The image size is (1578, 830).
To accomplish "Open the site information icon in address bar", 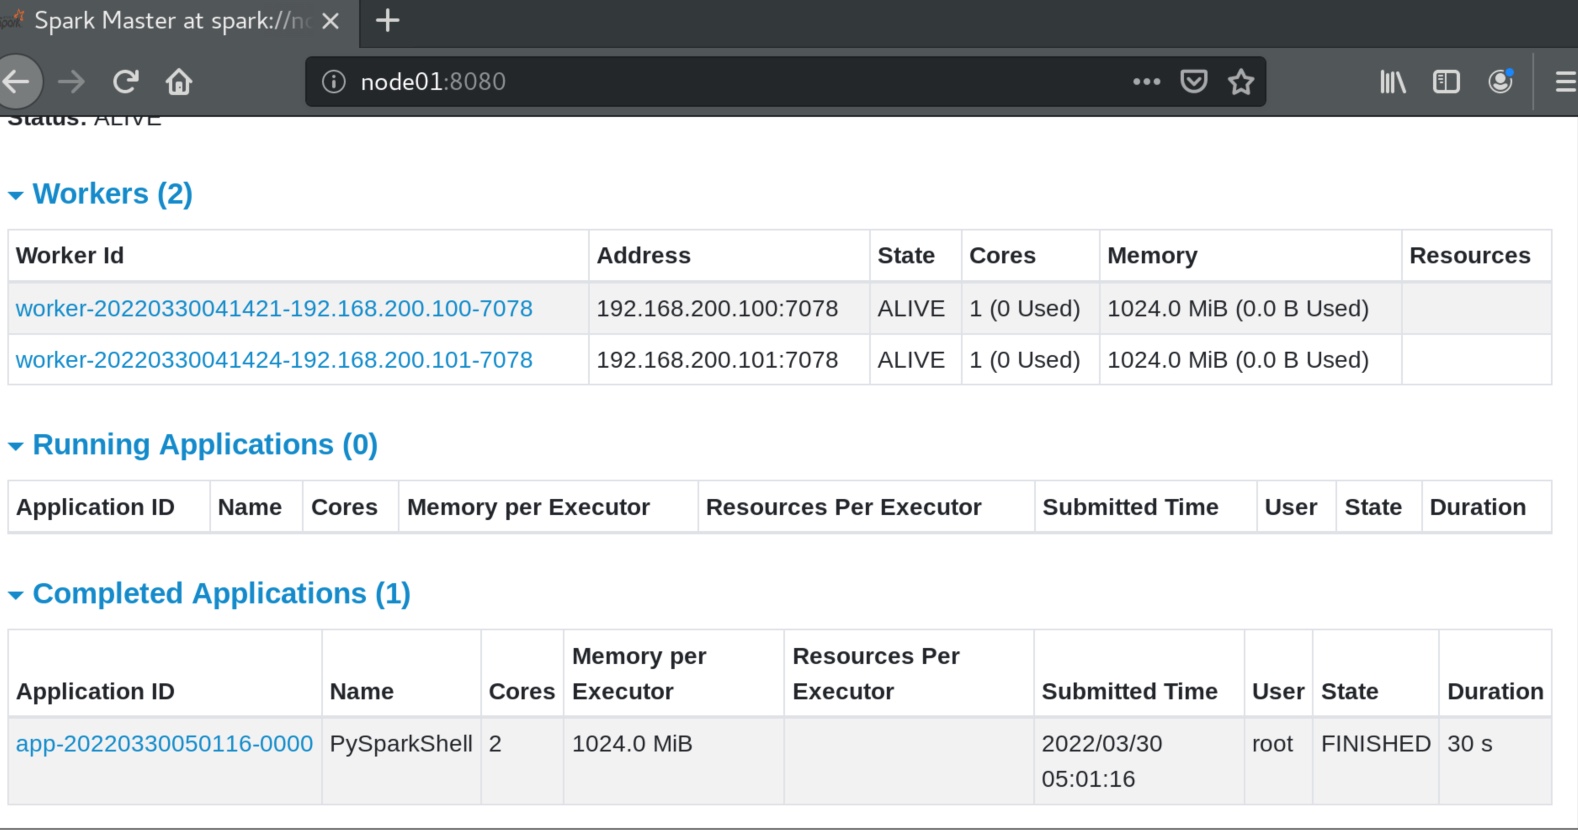I will point(333,81).
